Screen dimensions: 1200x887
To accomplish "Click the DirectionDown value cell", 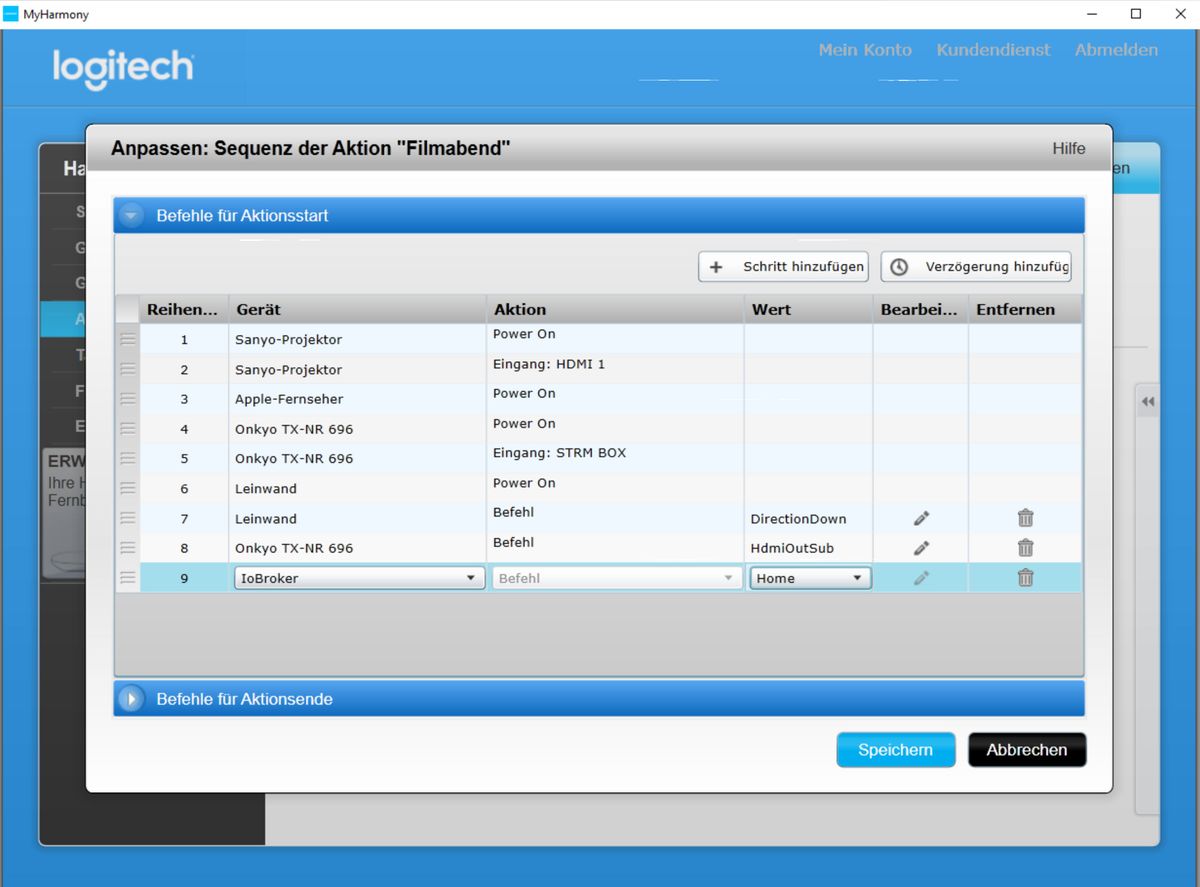I will 809,518.
